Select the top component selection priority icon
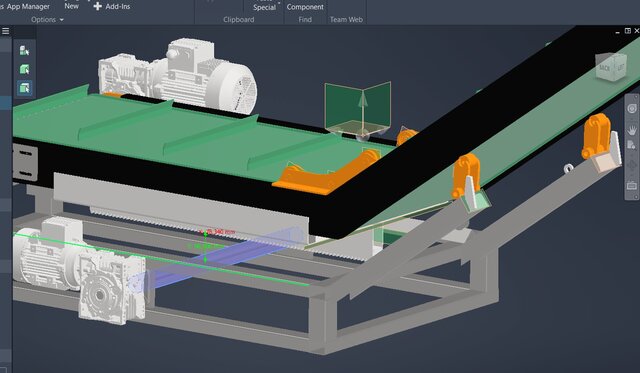The width and height of the screenshot is (640, 373). point(24,50)
